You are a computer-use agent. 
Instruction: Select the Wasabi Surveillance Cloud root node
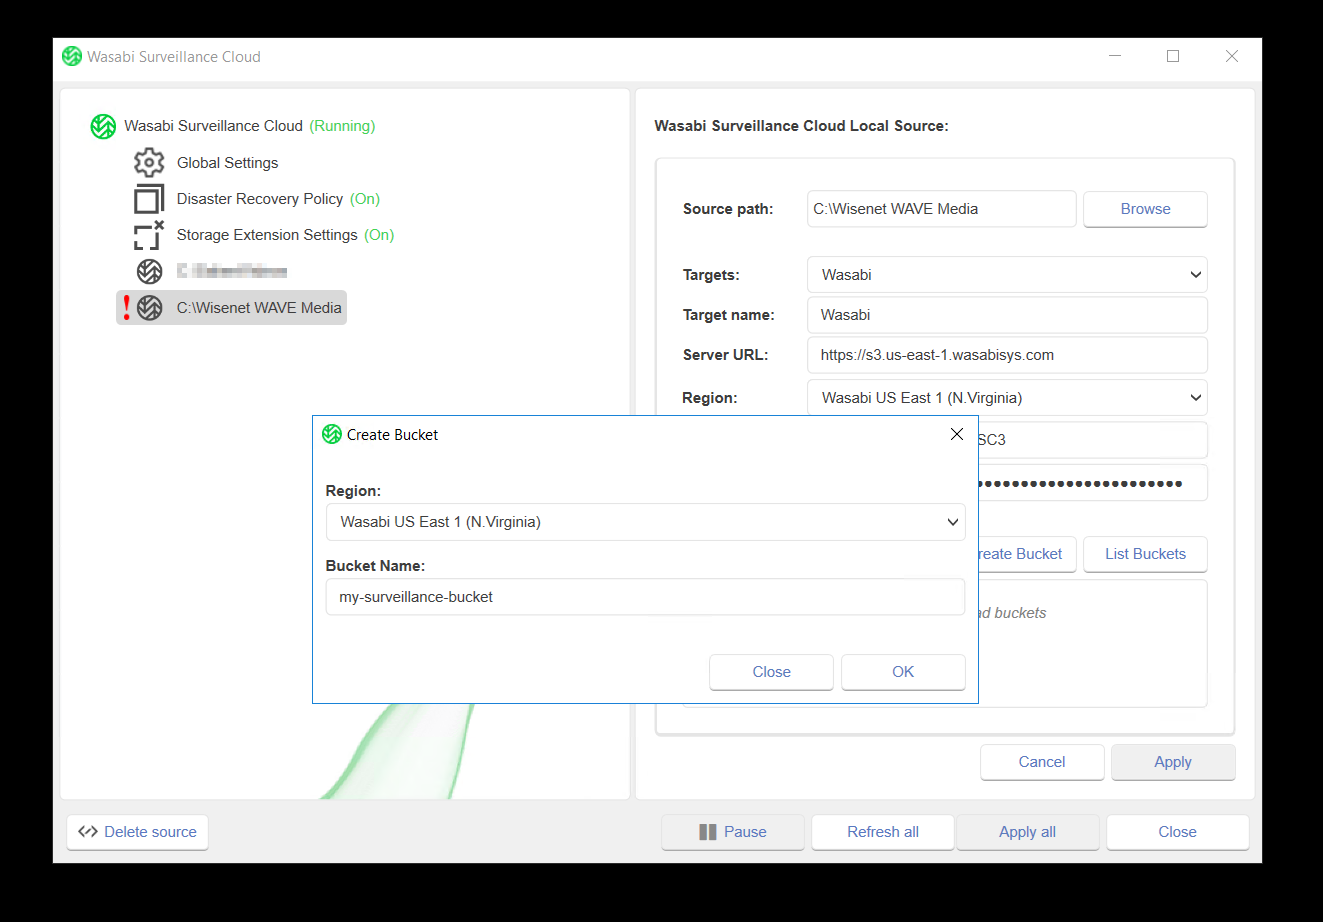pyautogui.click(x=213, y=126)
